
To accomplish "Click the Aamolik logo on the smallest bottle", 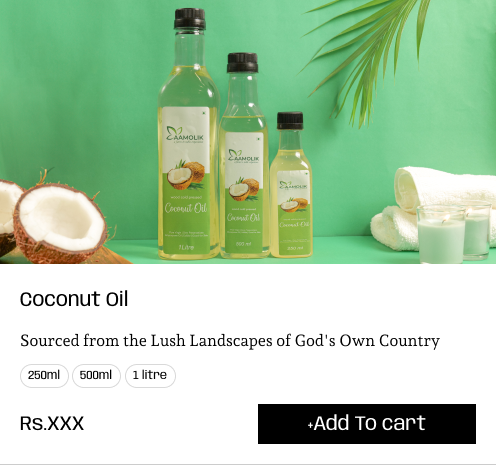I will coord(292,185).
